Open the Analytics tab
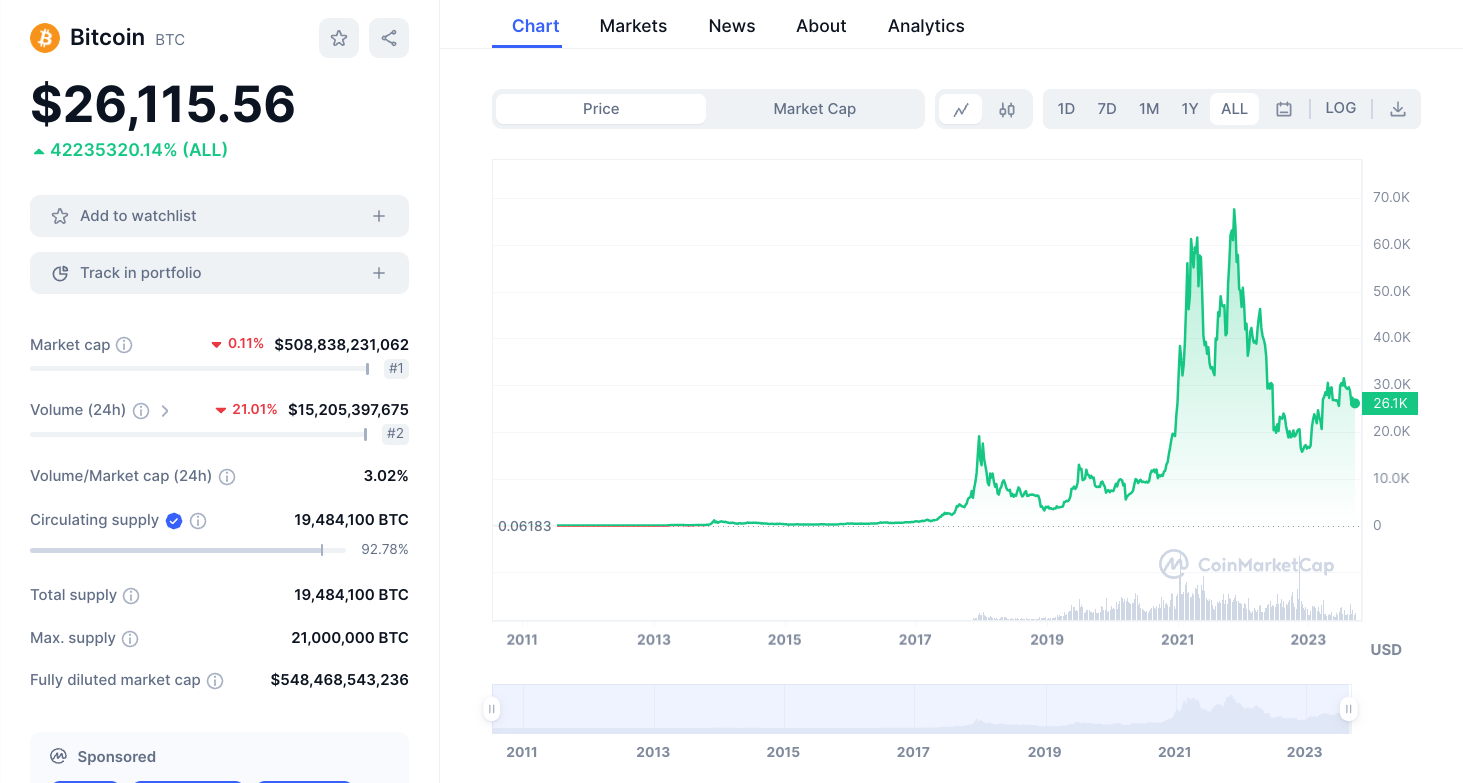 pyautogui.click(x=926, y=26)
